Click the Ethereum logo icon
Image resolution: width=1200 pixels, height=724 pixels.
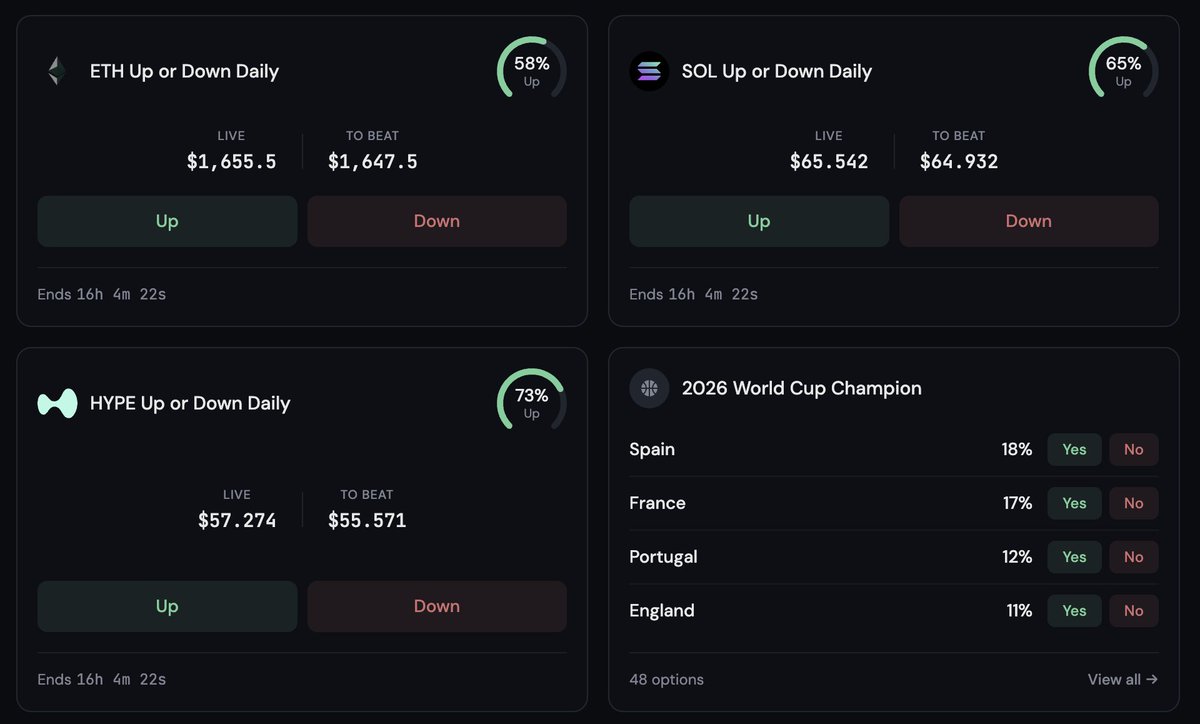[57, 71]
